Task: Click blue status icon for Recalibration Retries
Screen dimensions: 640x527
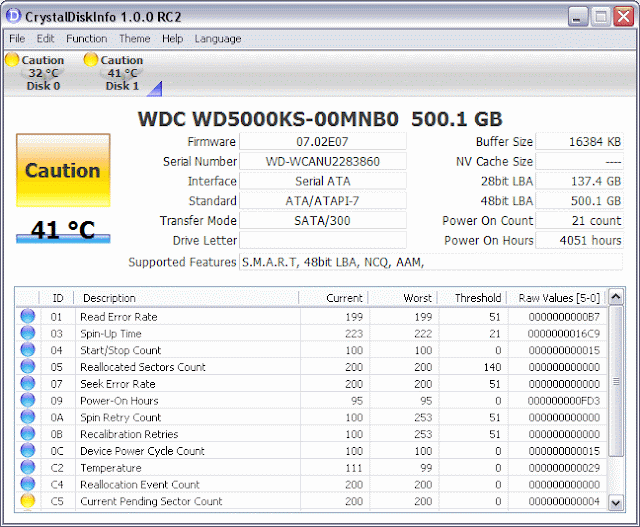Action: pyautogui.click(x=28, y=434)
